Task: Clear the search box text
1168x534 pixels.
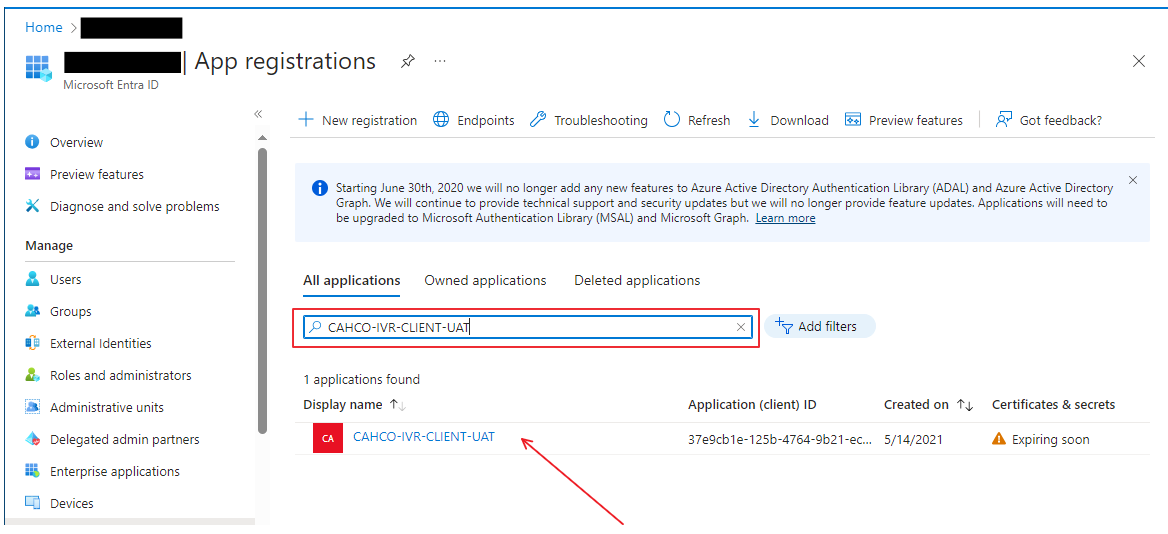Action: pyautogui.click(x=741, y=327)
